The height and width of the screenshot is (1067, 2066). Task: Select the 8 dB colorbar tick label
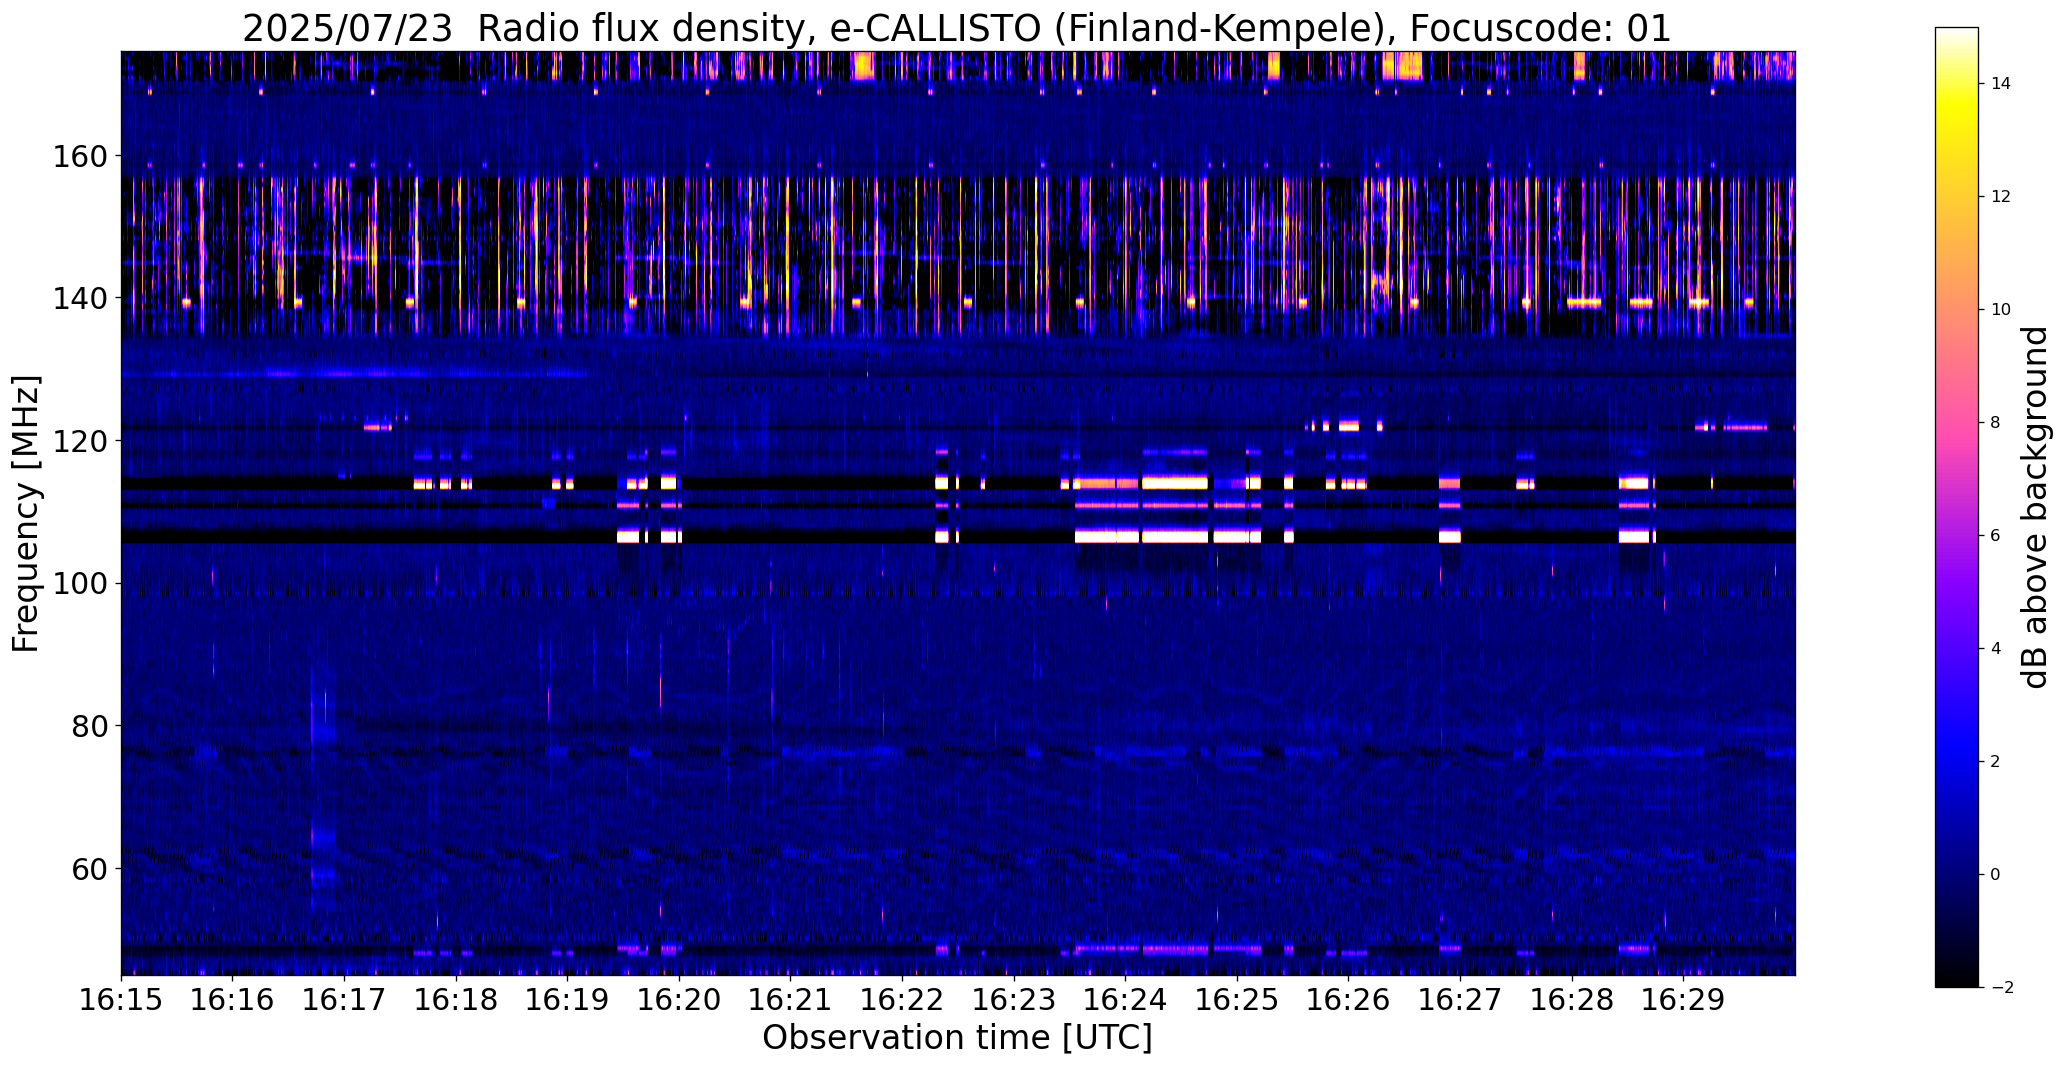[x=1995, y=423]
